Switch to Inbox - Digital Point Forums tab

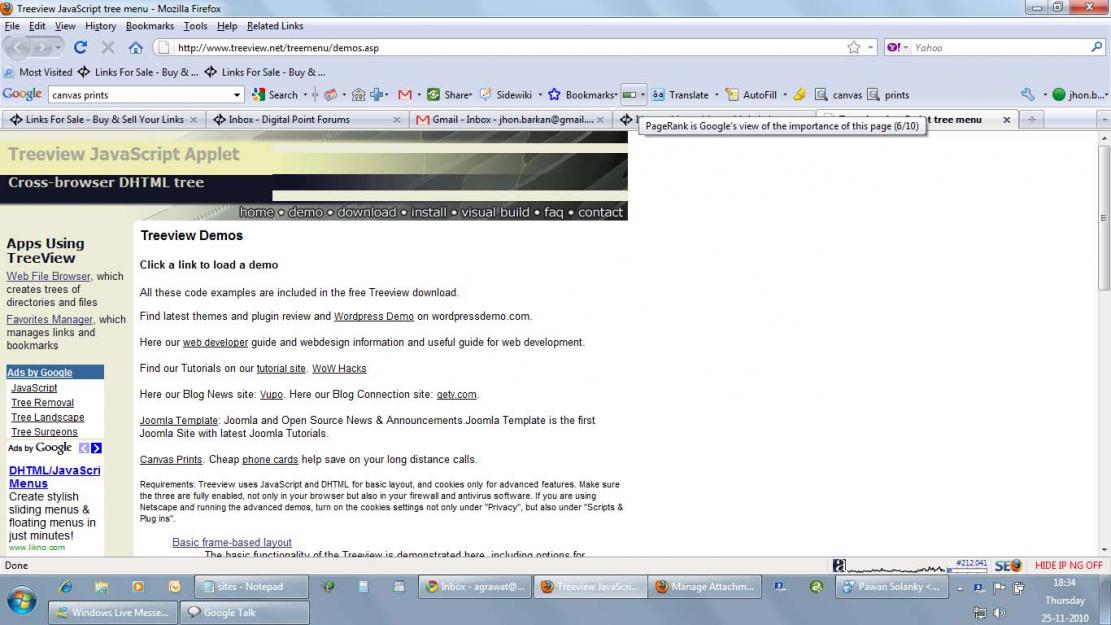point(306,120)
